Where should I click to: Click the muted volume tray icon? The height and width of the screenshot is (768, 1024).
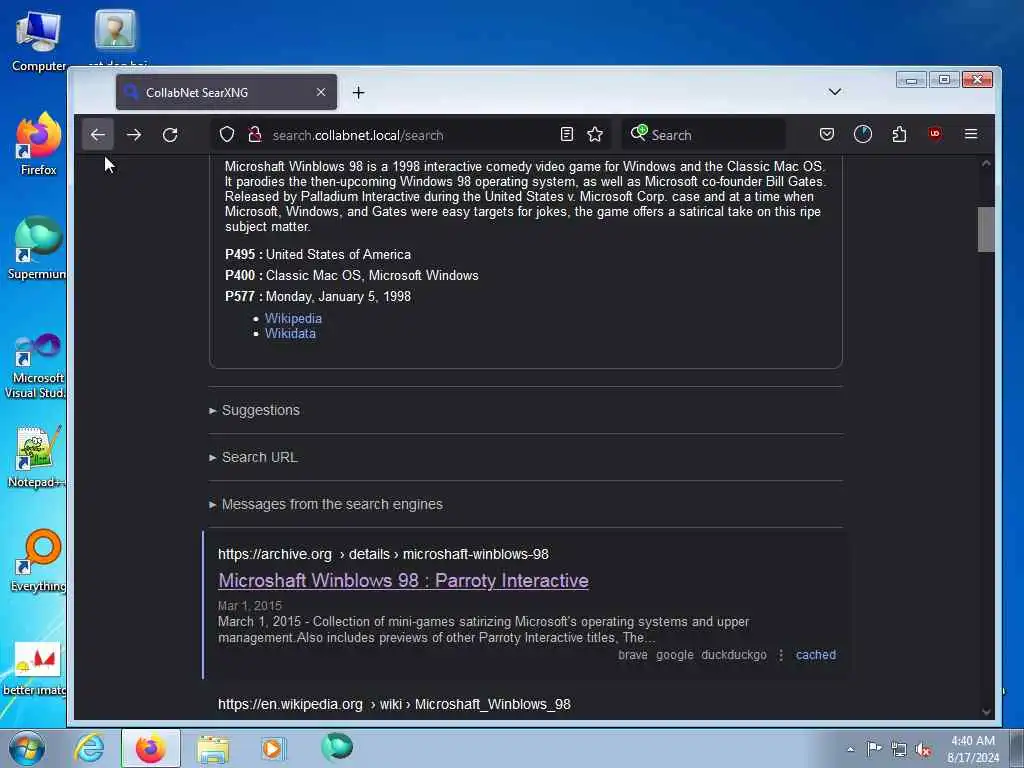tap(923, 749)
